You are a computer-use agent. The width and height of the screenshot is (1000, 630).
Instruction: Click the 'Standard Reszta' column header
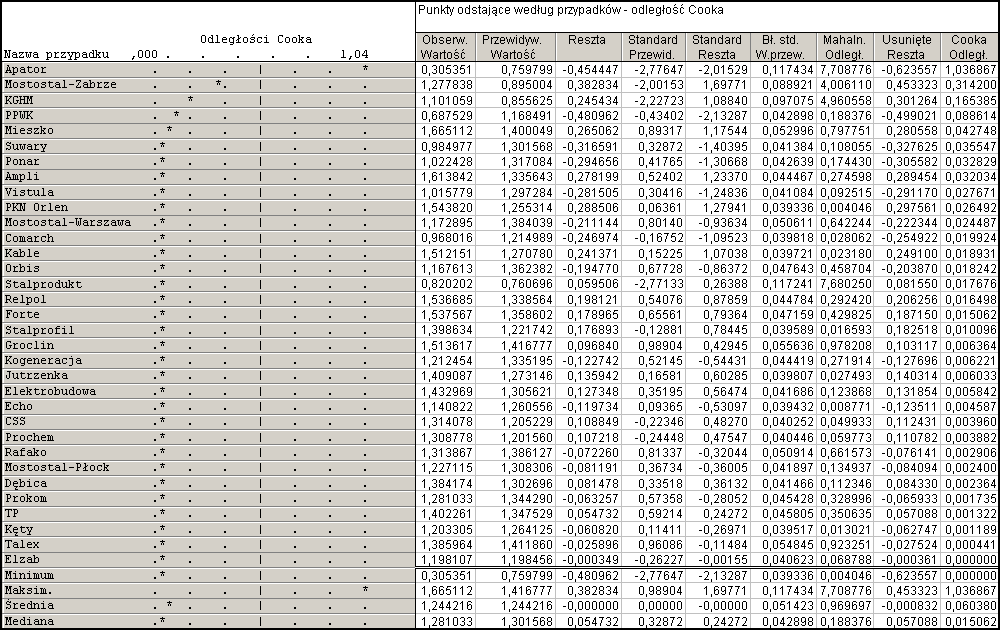pyautogui.click(x=717, y=47)
